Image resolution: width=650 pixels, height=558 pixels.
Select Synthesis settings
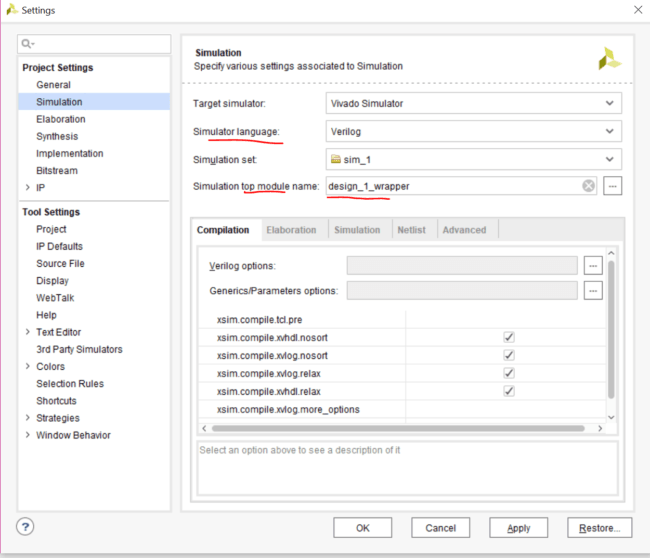point(57,136)
